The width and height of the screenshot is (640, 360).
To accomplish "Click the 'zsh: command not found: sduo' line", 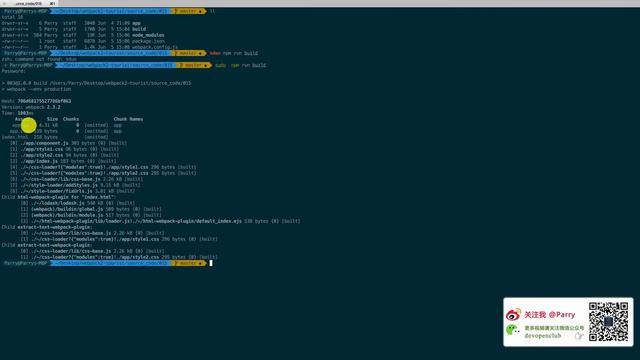I will point(39,59).
